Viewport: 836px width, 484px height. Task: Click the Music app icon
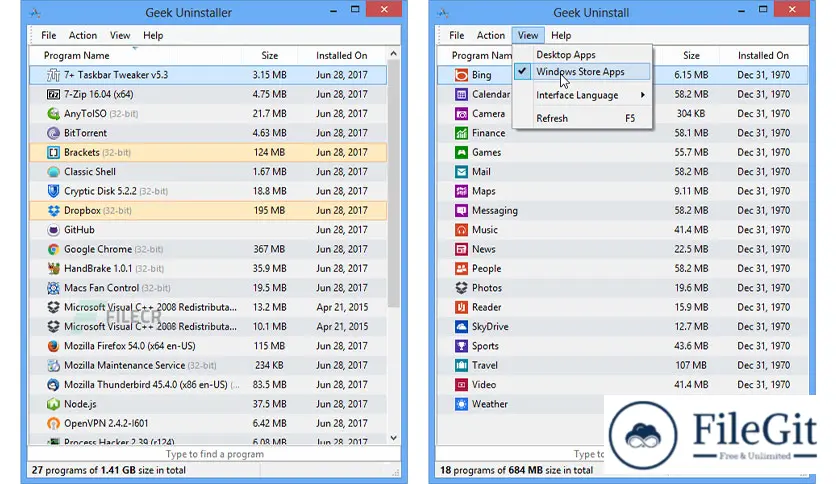tap(461, 230)
